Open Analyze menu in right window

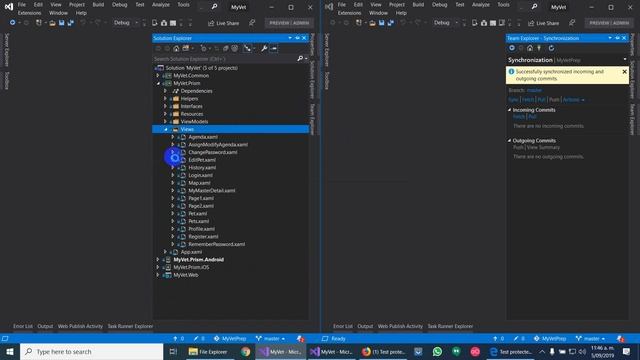pos(481,4)
